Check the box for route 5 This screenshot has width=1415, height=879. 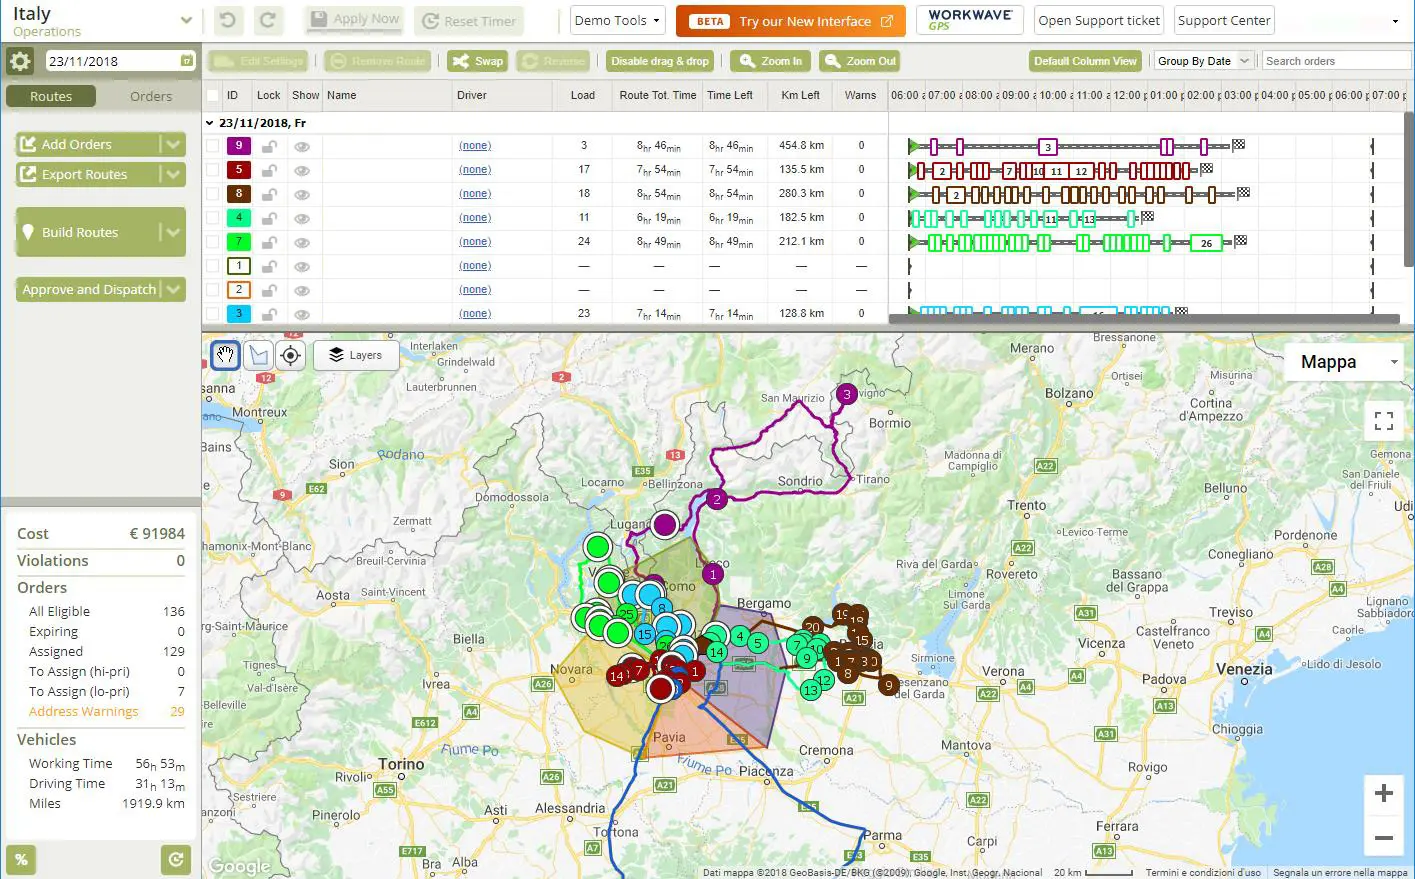pos(212,170)
